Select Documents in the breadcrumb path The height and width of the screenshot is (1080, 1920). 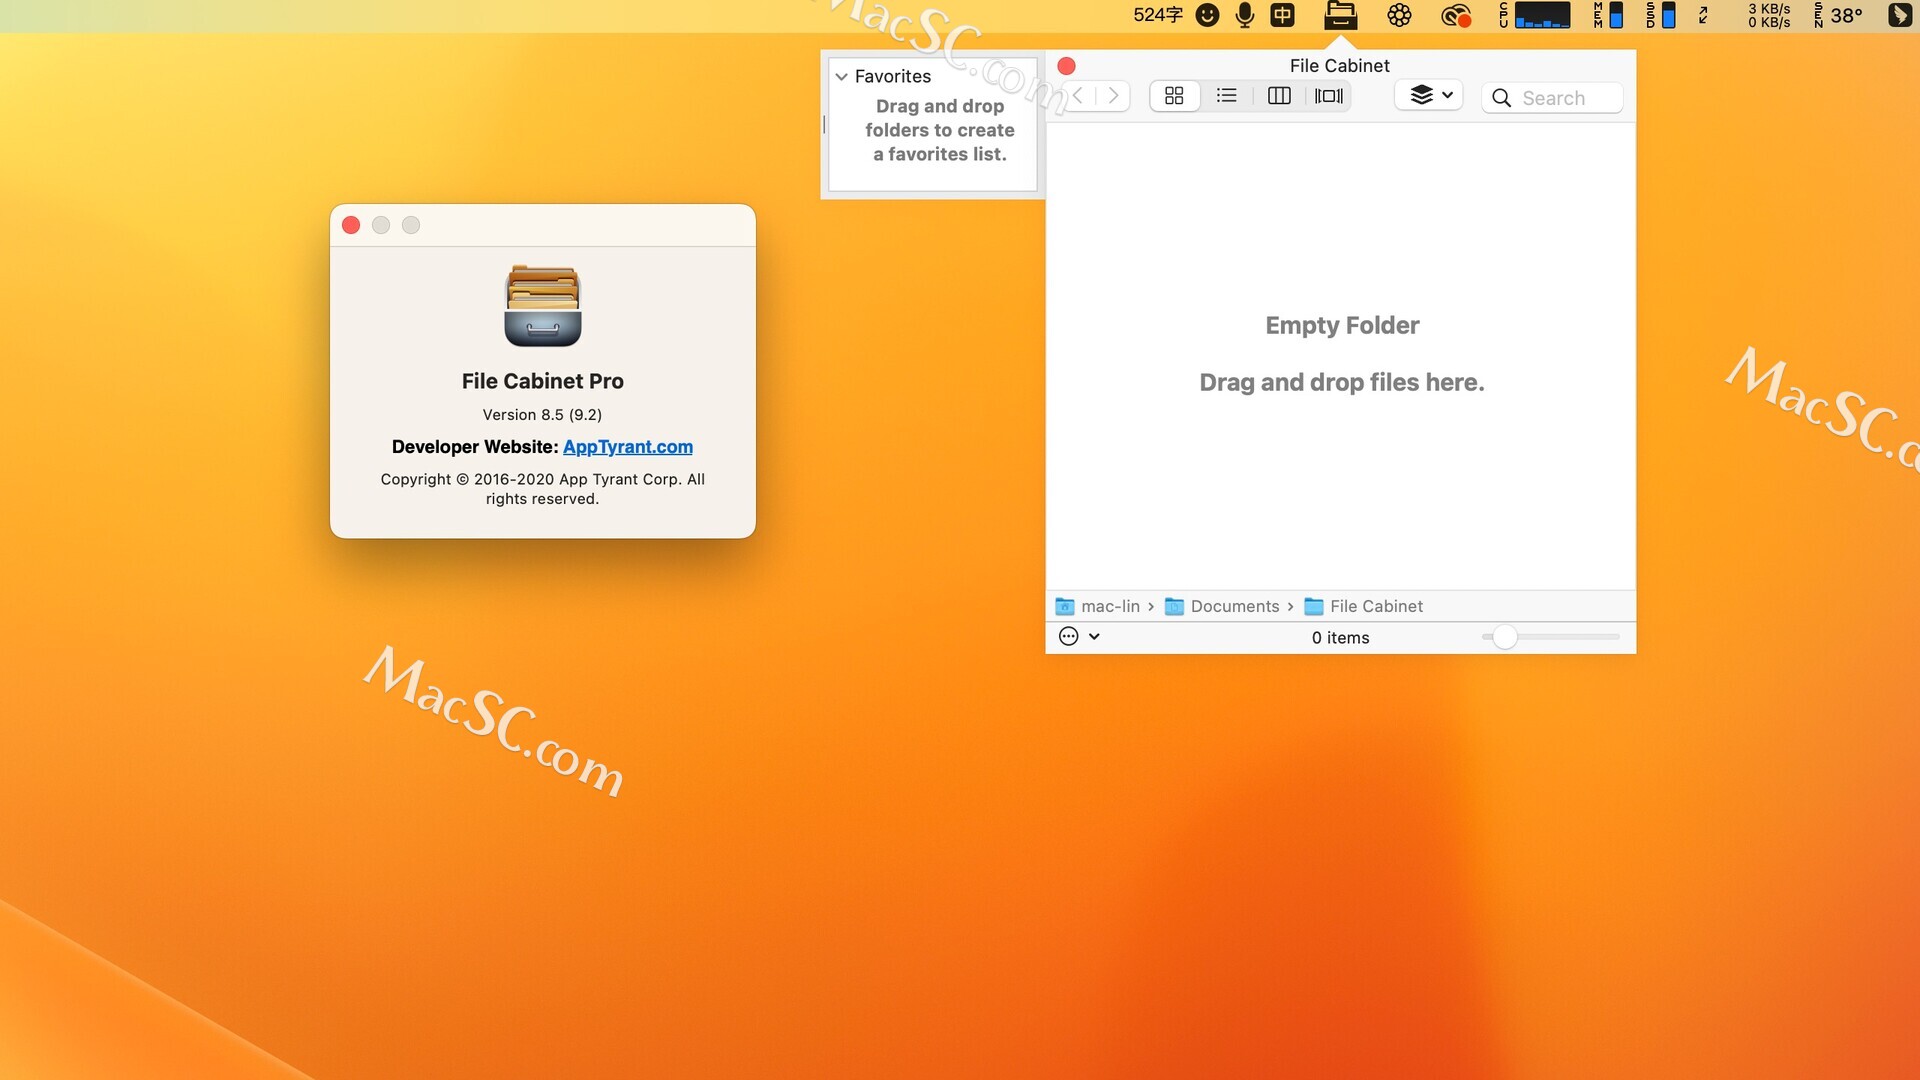click(x=1235, y=606)
